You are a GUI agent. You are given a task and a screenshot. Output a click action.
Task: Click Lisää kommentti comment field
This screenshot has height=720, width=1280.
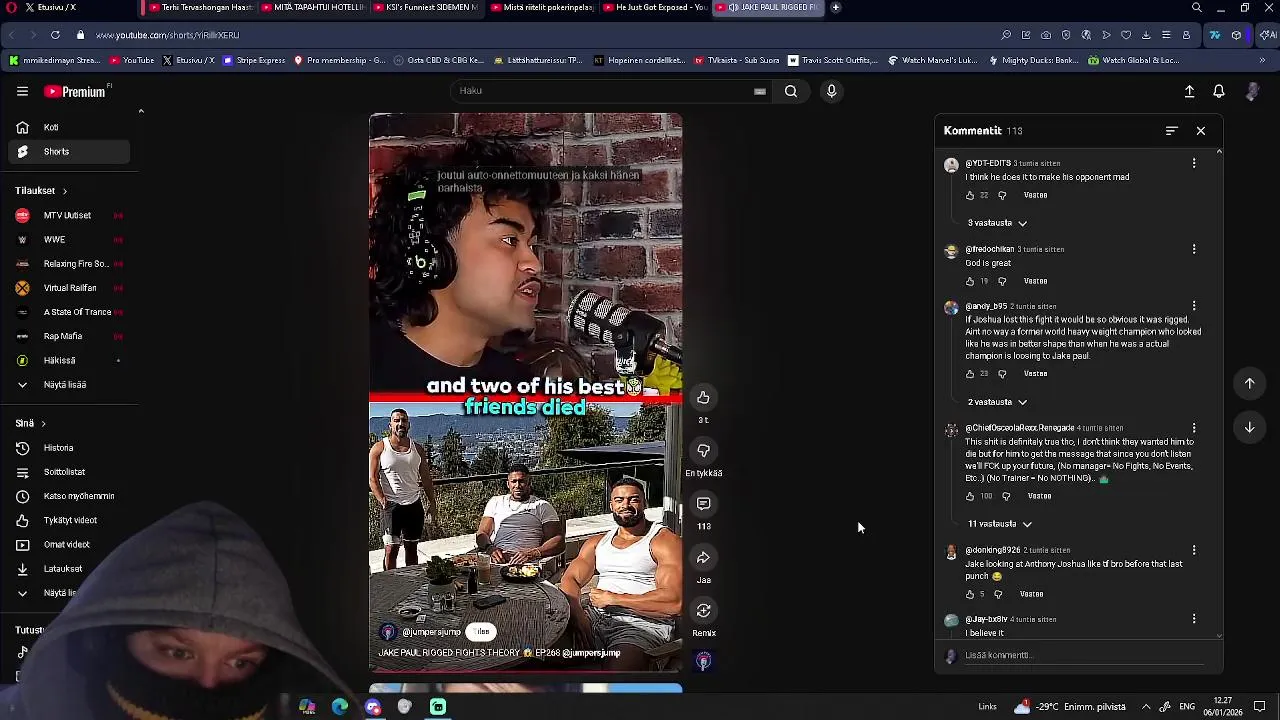[1085, 656]
